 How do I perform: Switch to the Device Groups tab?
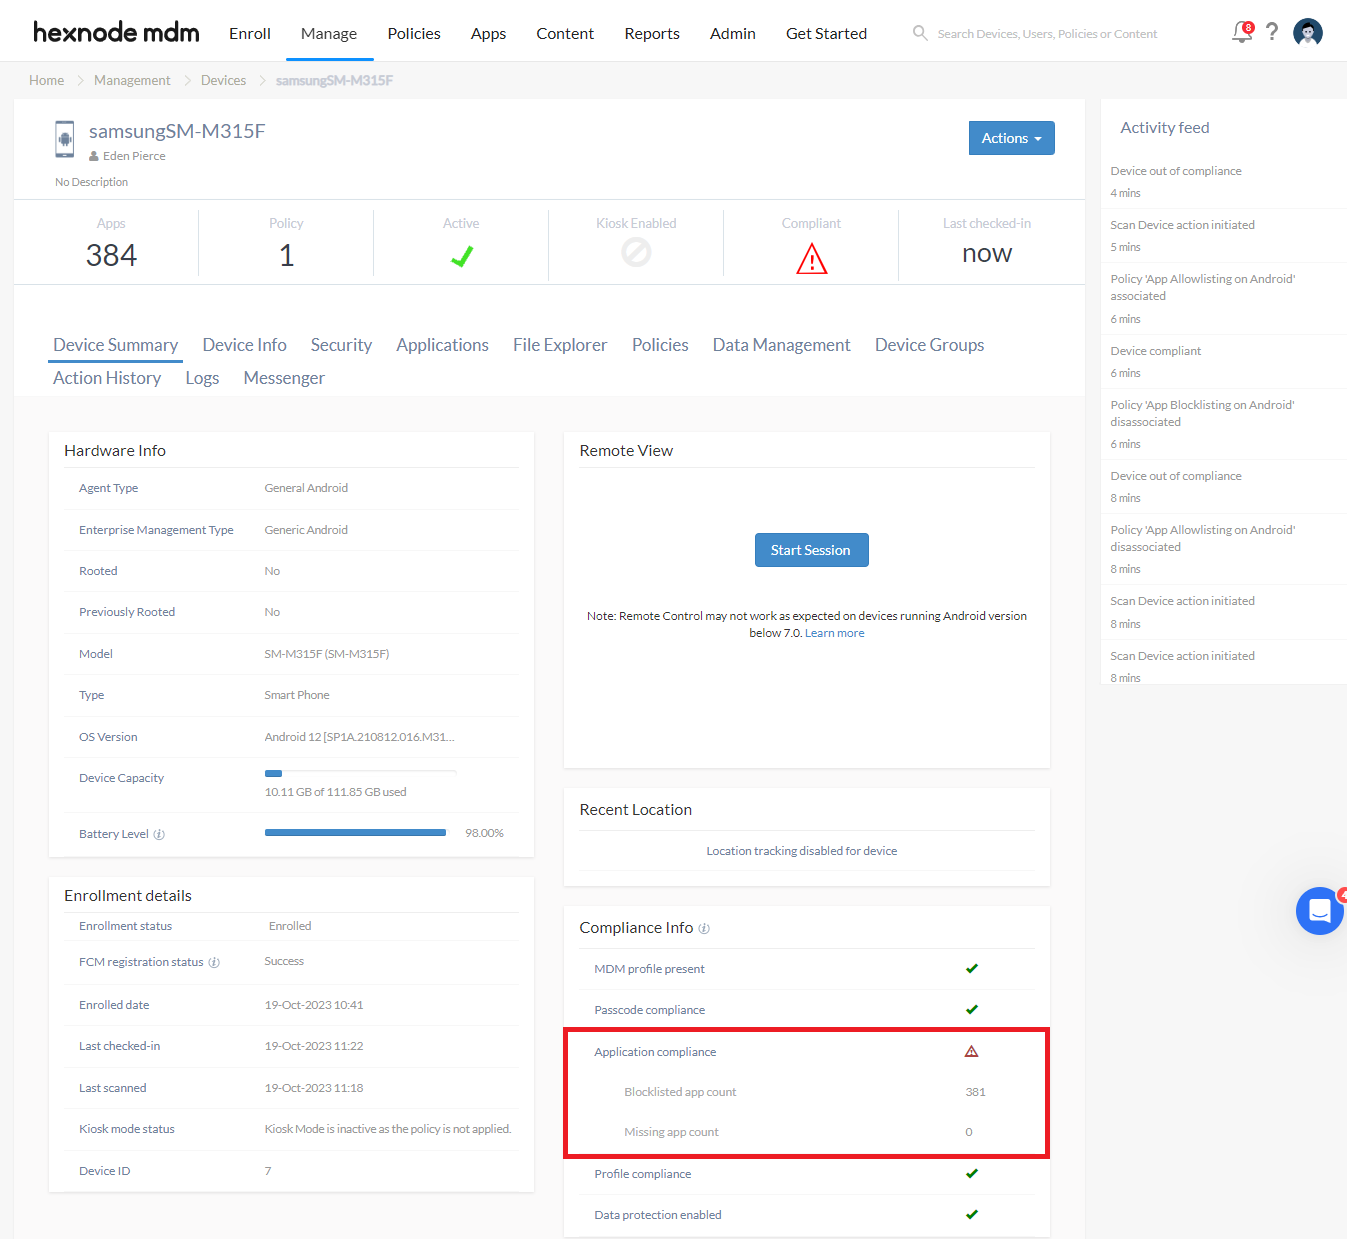click(930, 345)
